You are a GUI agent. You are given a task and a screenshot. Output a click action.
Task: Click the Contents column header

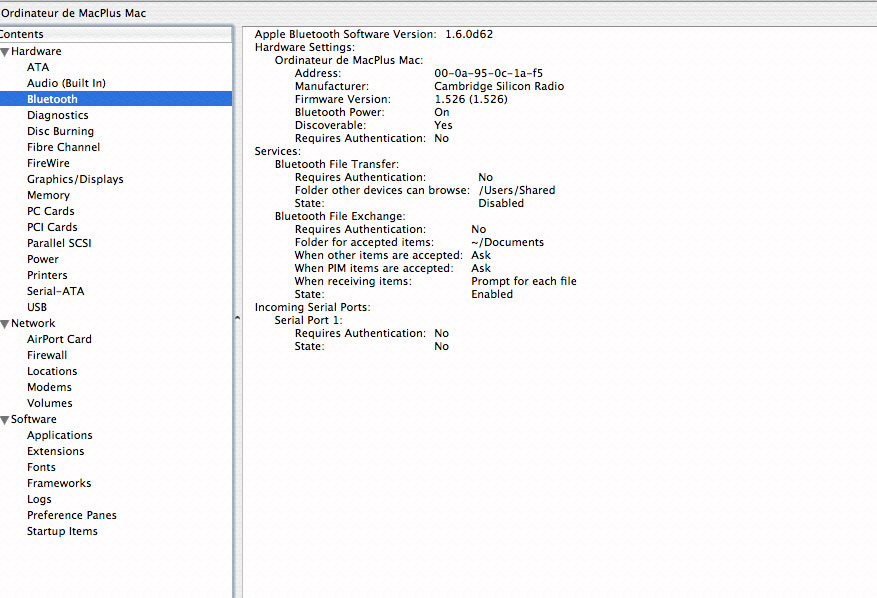(116, 34)
